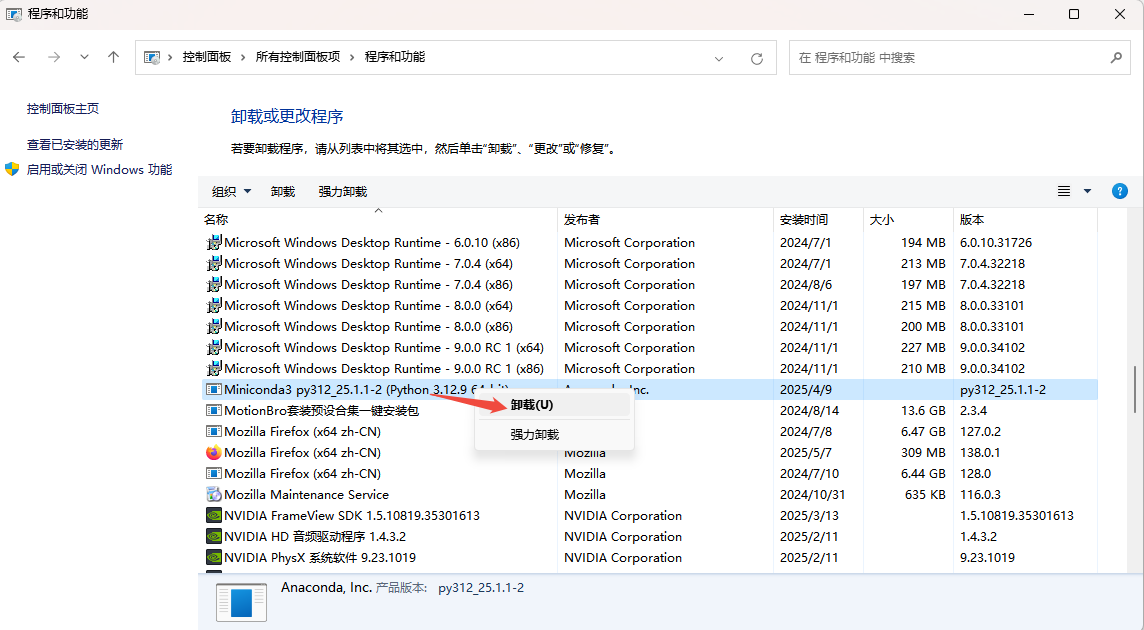
Task: Click the NVIDIA PhysX 系统软件 icon
Action: pos(213,558)
